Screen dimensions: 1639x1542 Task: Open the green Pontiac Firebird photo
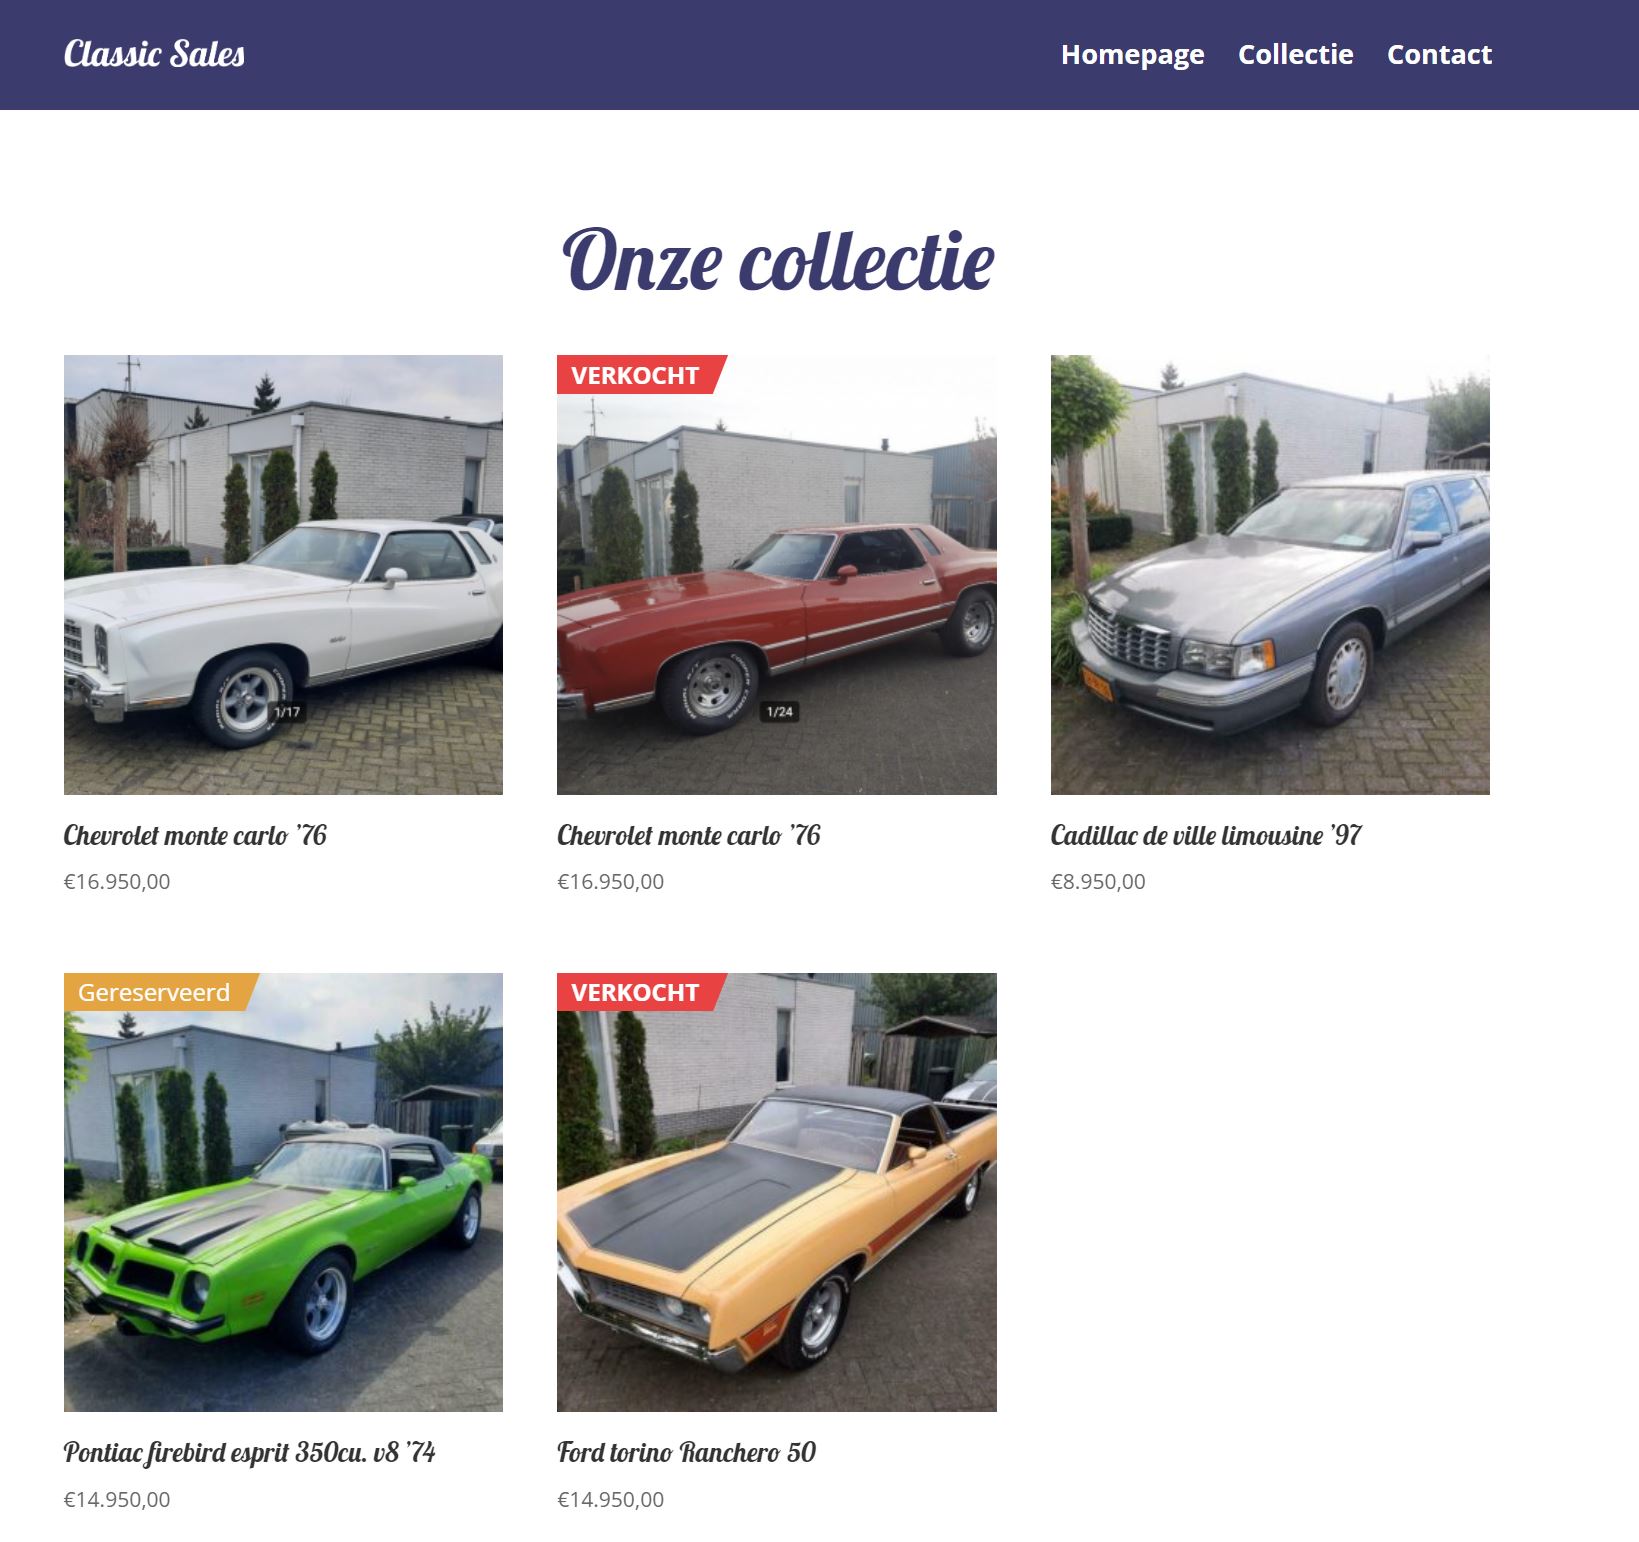(x=283, y=1192)
